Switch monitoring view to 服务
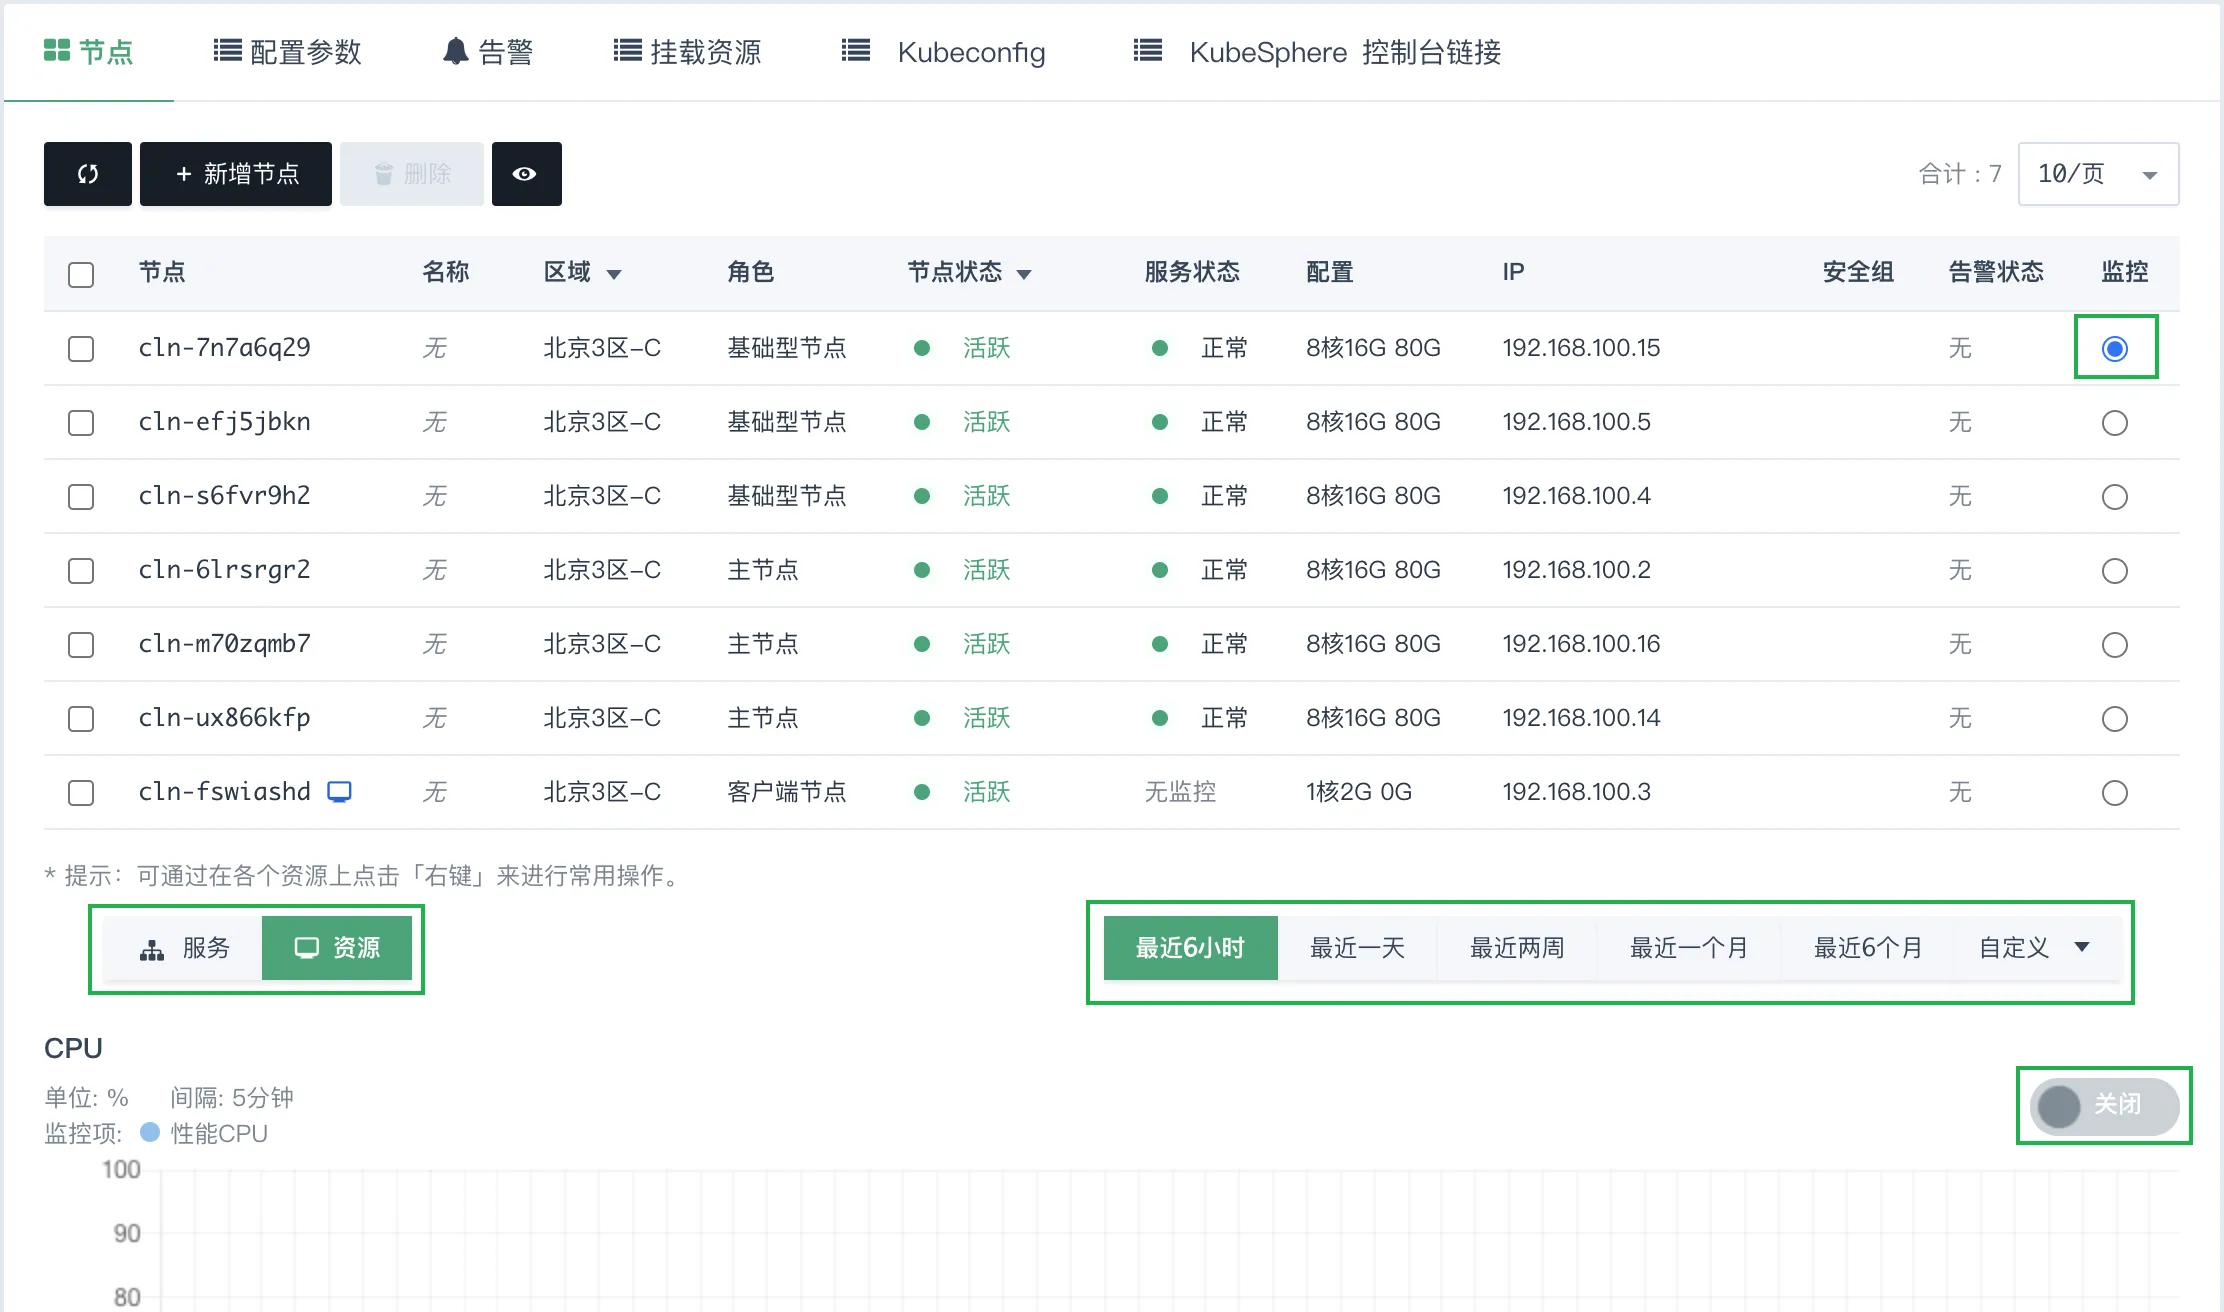 pos(183,948)
